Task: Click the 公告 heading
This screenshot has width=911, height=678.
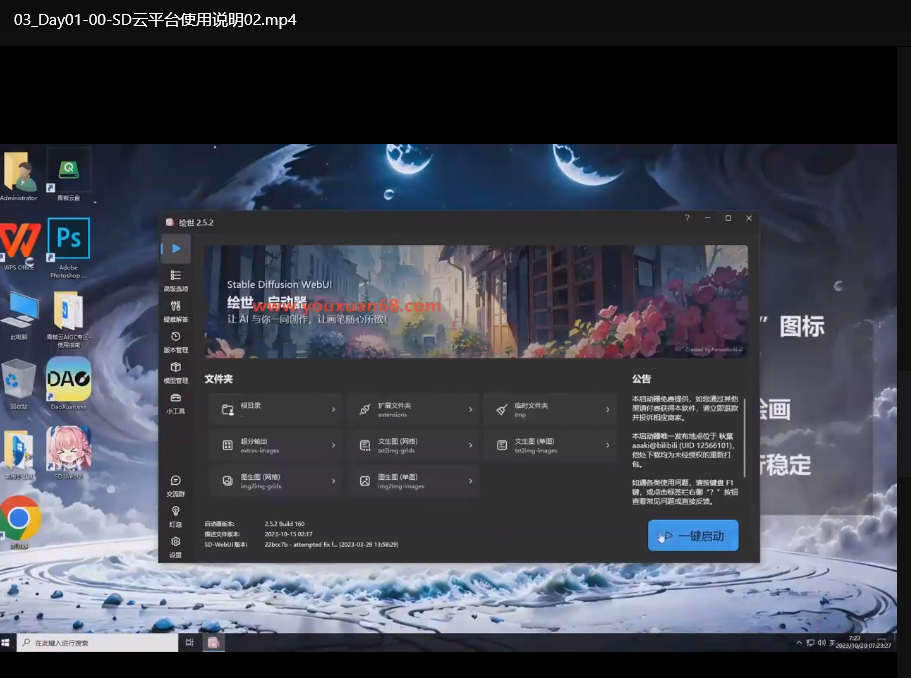Action: click(641, 379)
